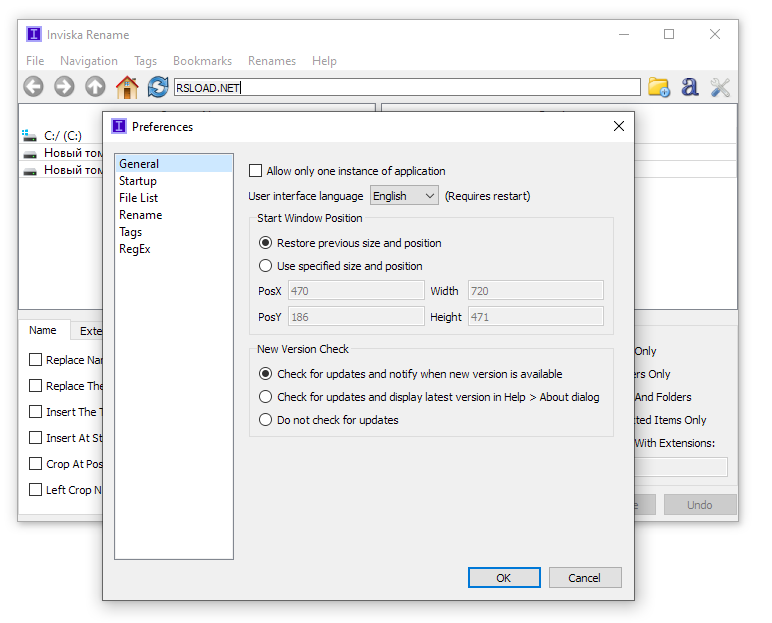Select General in preferences list
The width and height of the screenshot is (772, 623).
tap(174, 164)
